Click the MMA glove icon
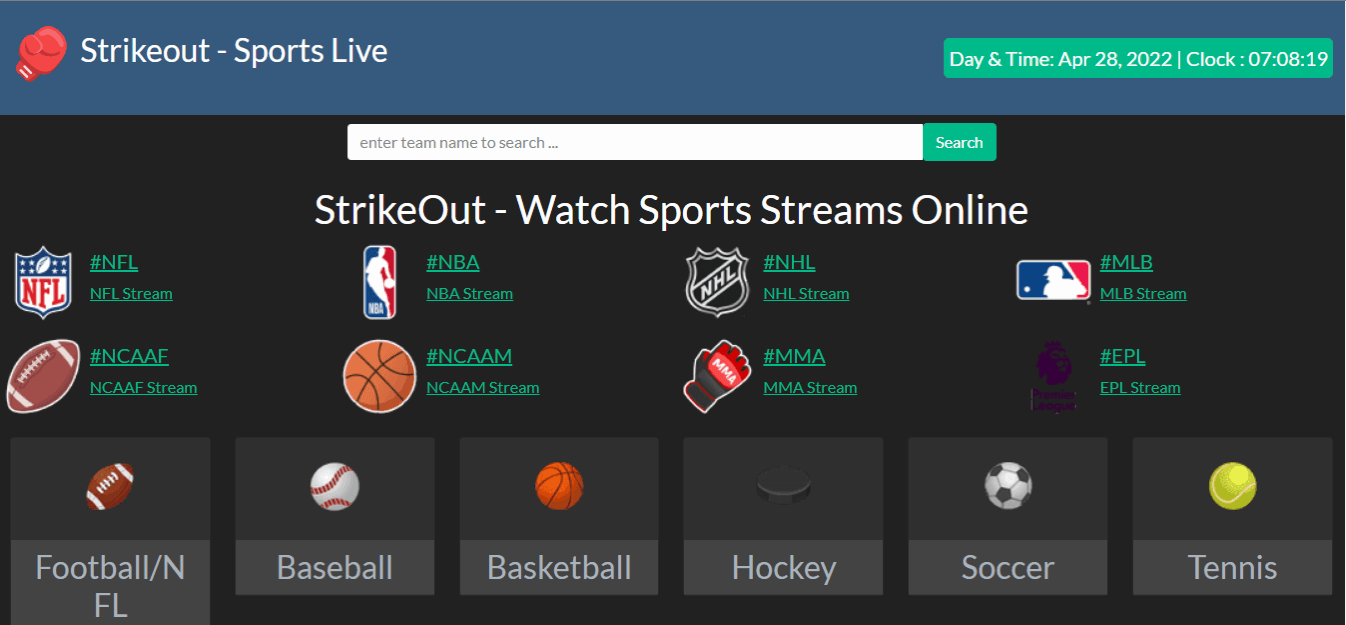The image size is (1346, 625). pos(716,376)
